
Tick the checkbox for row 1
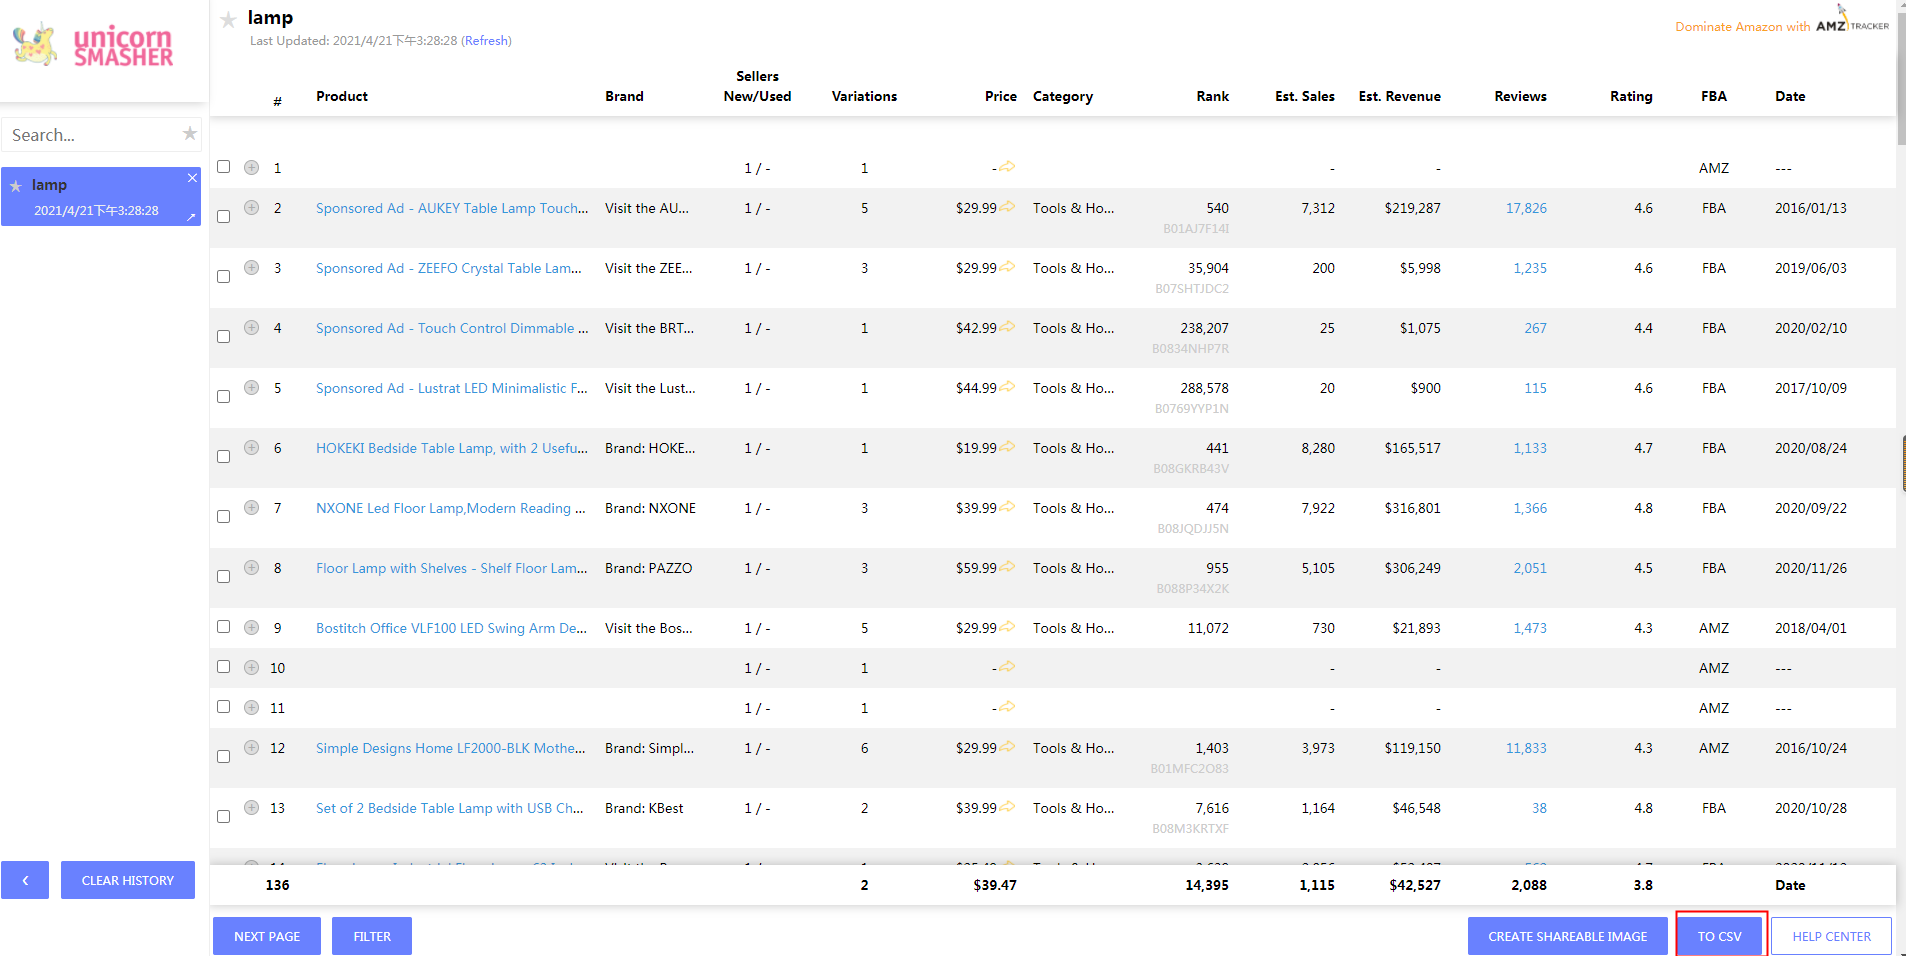pos(224,167)
